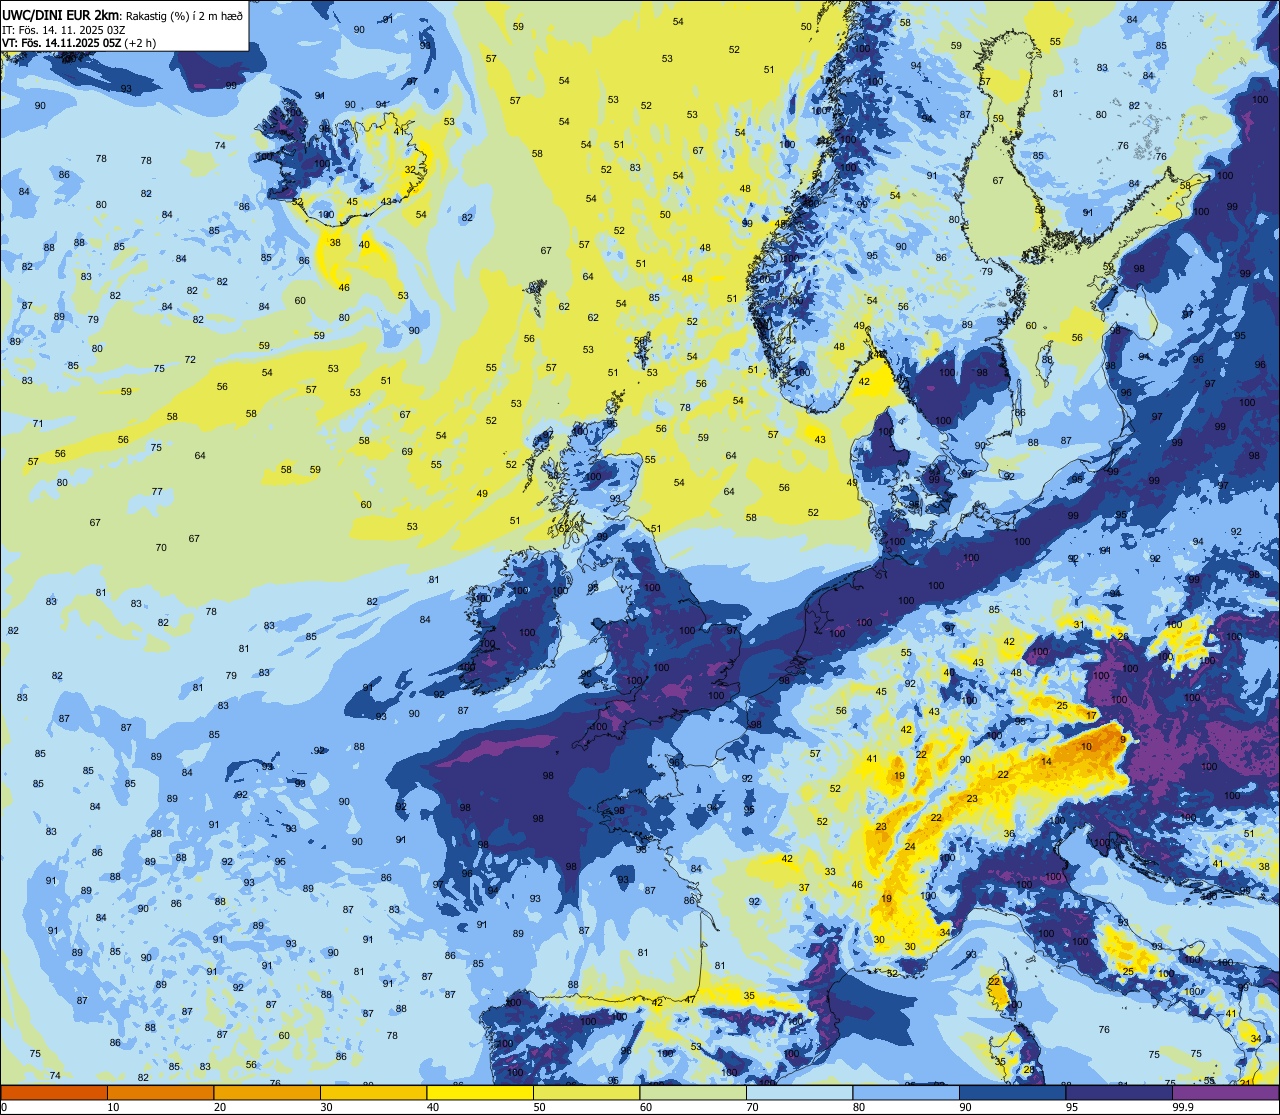Click the humidity value '17' on the map
Screen dimensions: 1280x1115
point(1091,716)
